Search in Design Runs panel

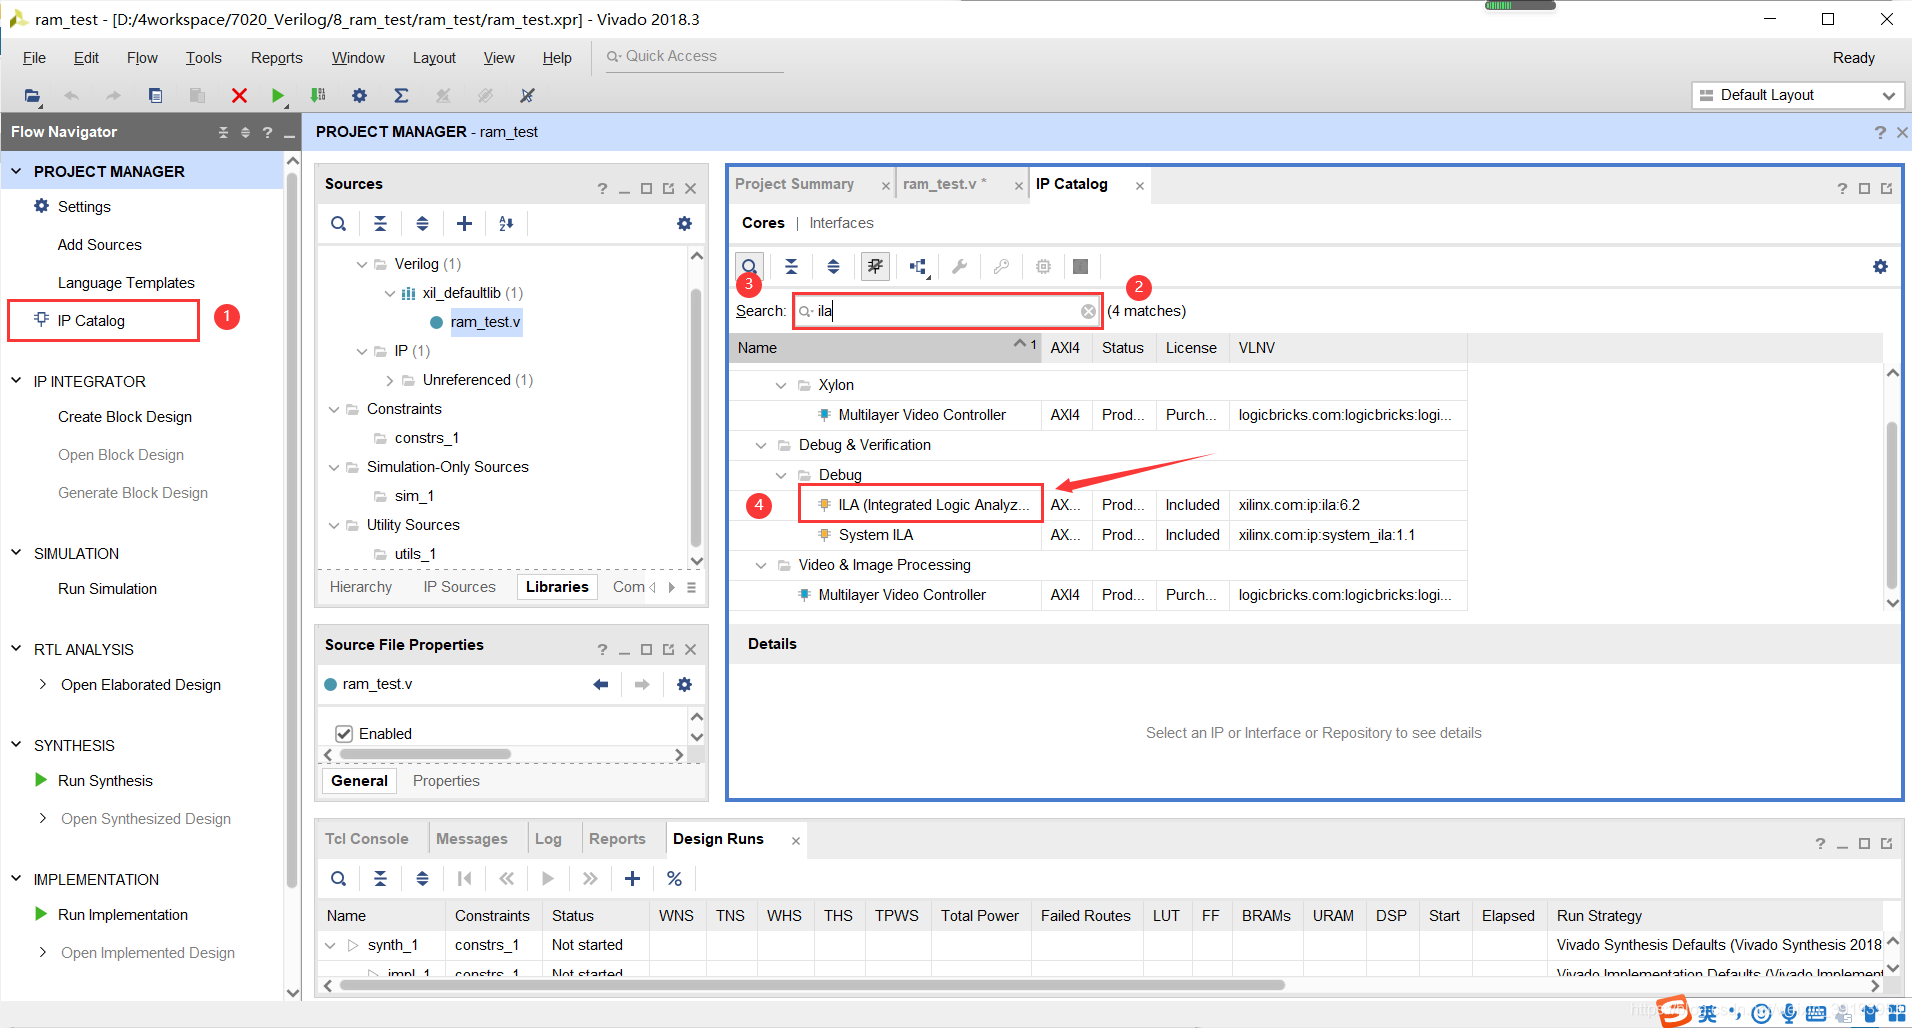[339, 879]
